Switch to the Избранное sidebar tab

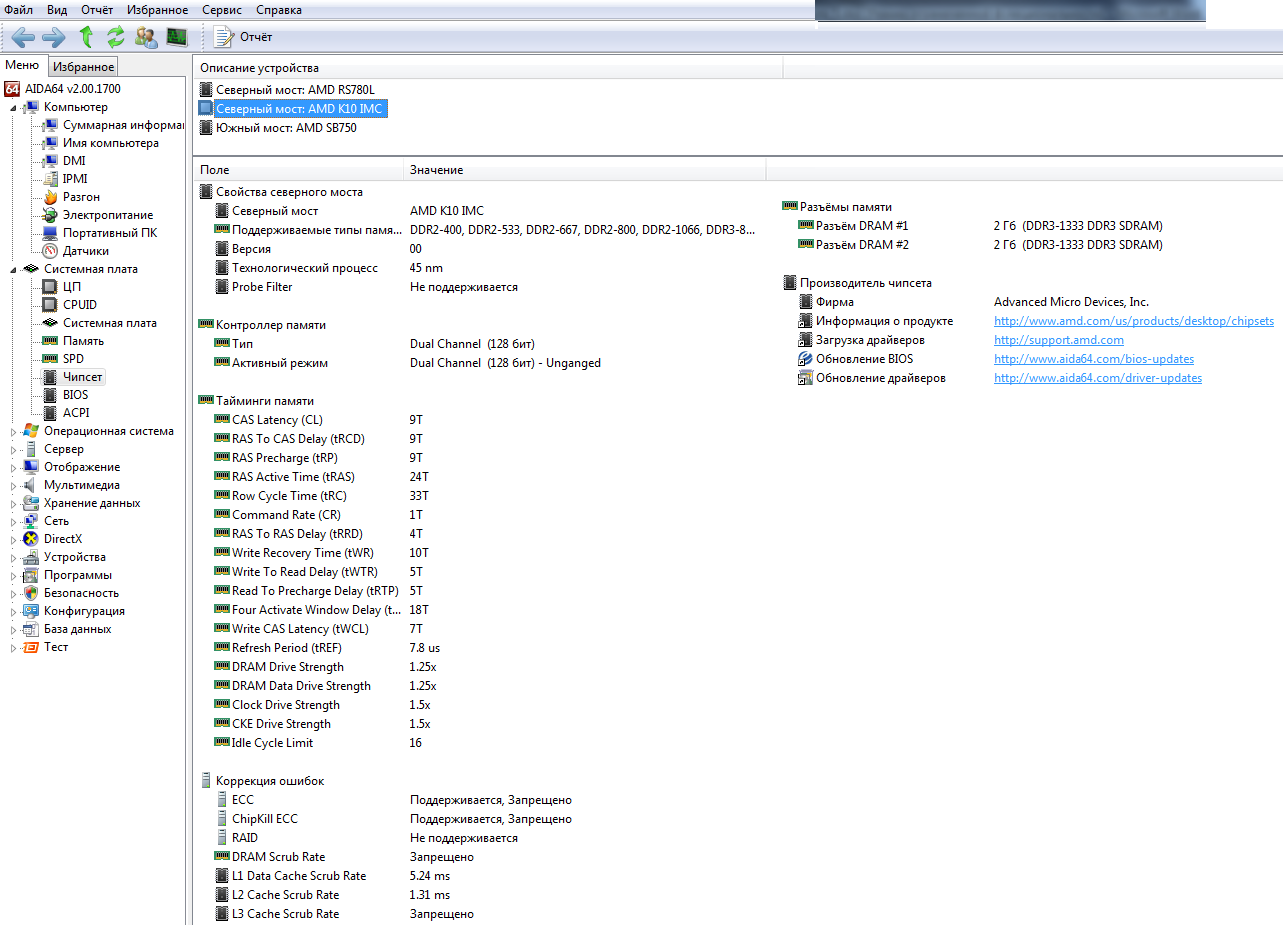click(83, 67)
